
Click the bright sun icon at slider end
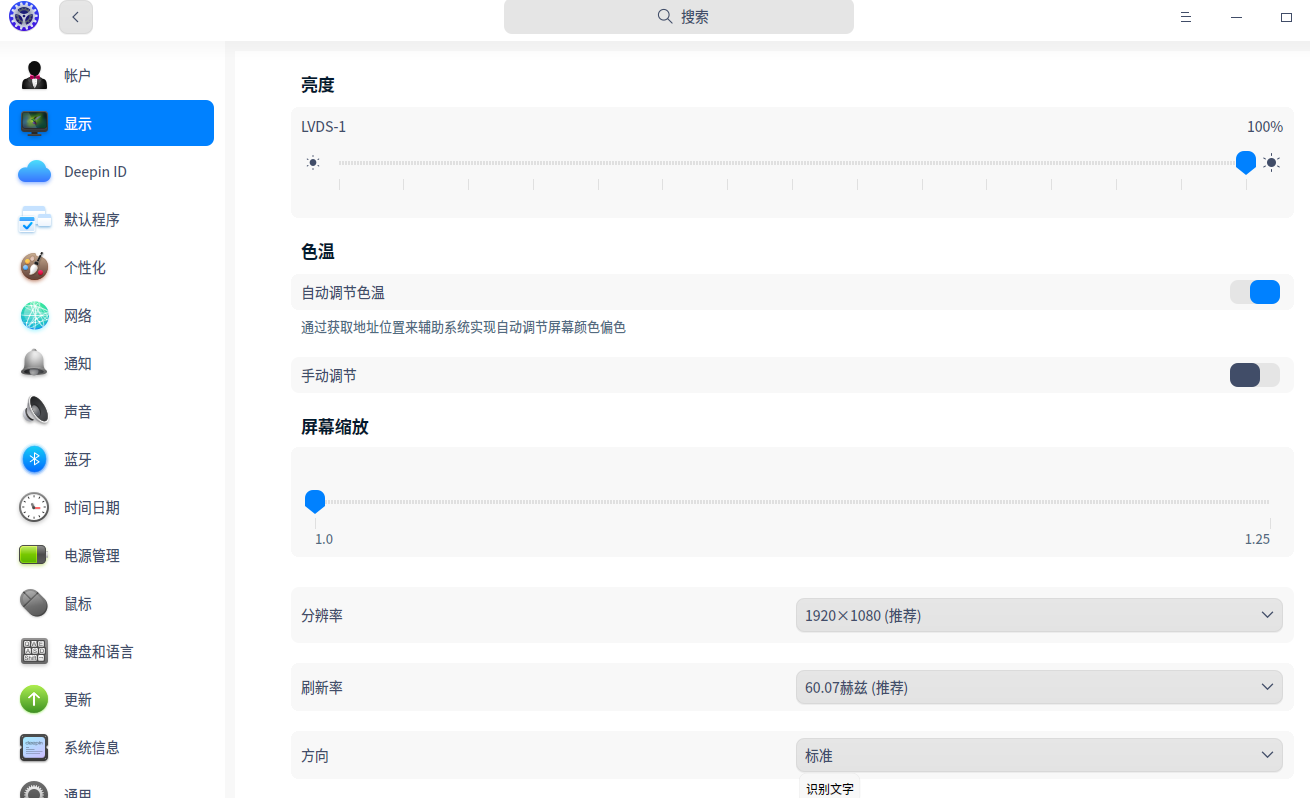(1271, 162)
